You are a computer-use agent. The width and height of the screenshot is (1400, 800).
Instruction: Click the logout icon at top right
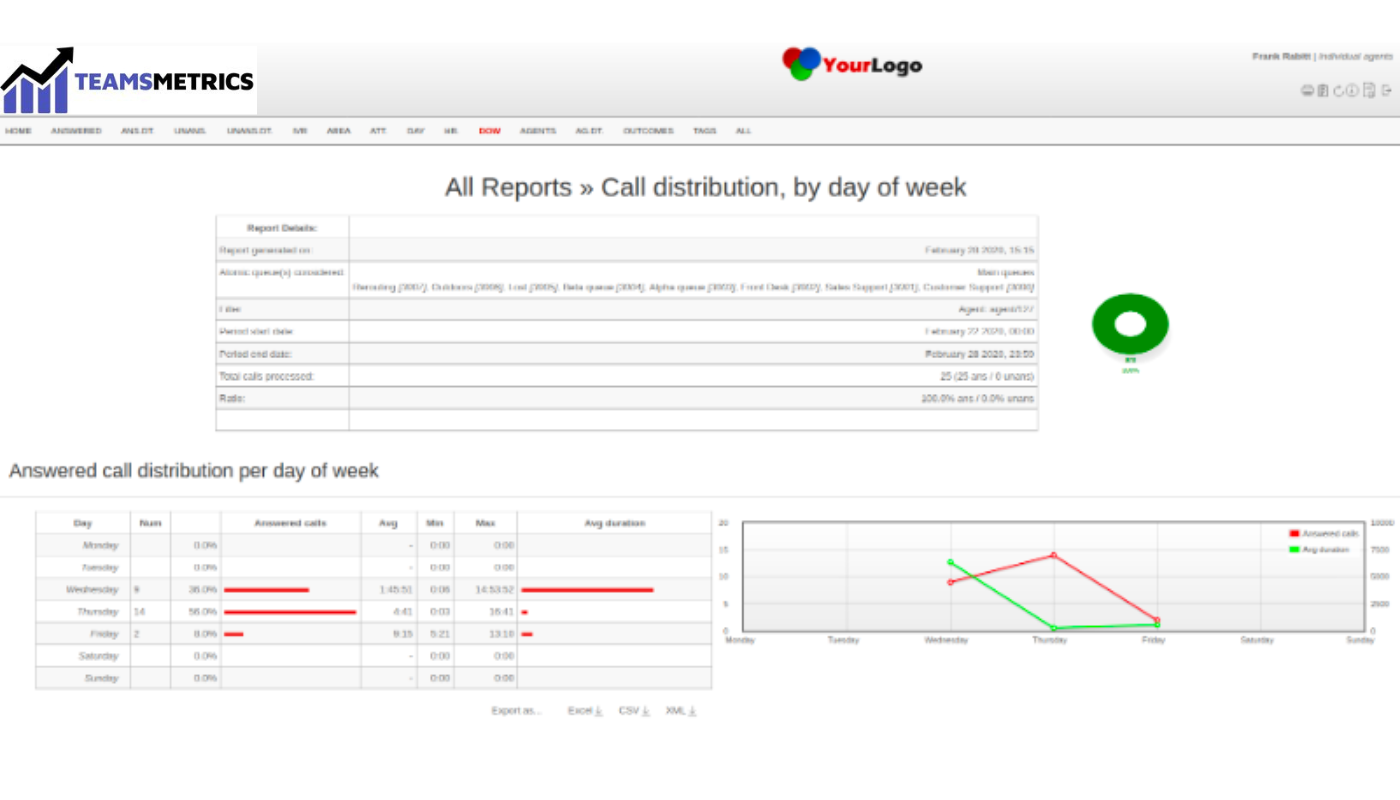pos(1387,91)
